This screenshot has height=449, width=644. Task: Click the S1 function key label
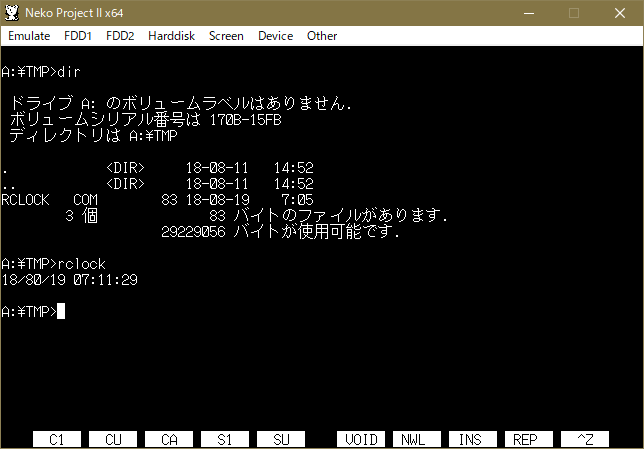click(225, 439)
